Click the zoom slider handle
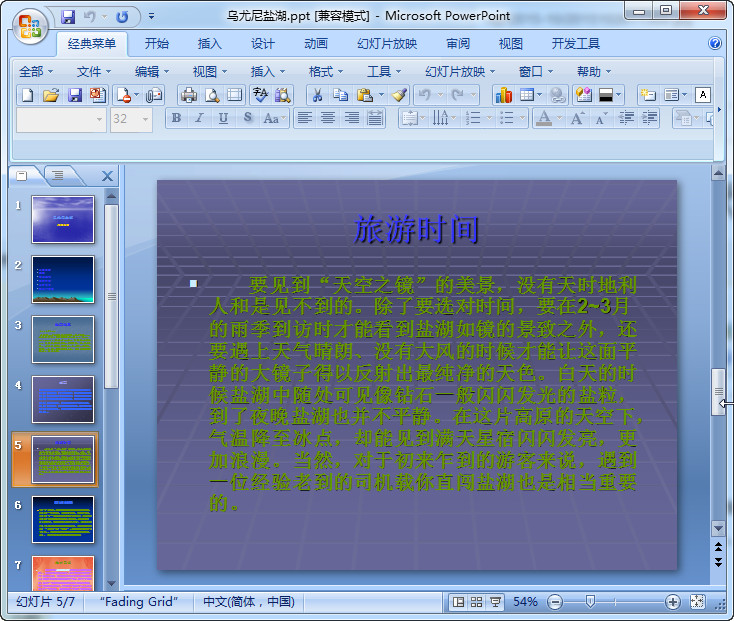This screenshot has width=734, height=621. 590,602
